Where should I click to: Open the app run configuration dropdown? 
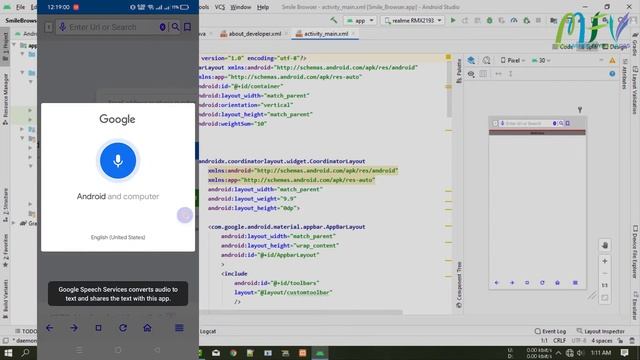(360, 20)
